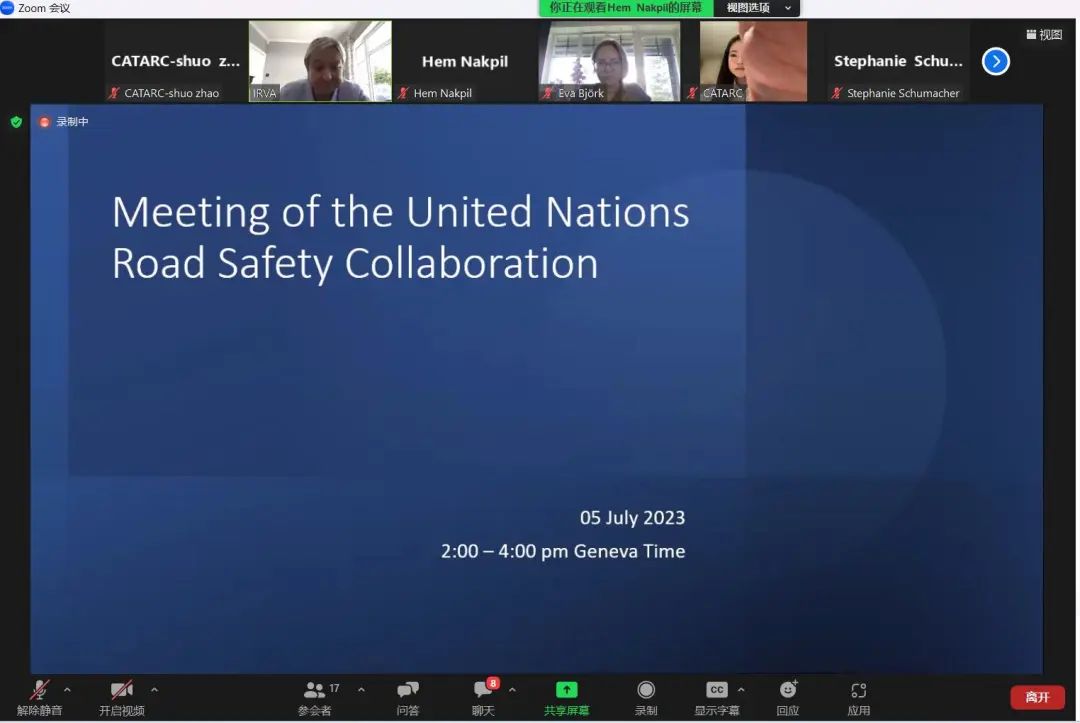
Task: Click the green share screen (共享屏幕) icon
Action: (566, 690)
